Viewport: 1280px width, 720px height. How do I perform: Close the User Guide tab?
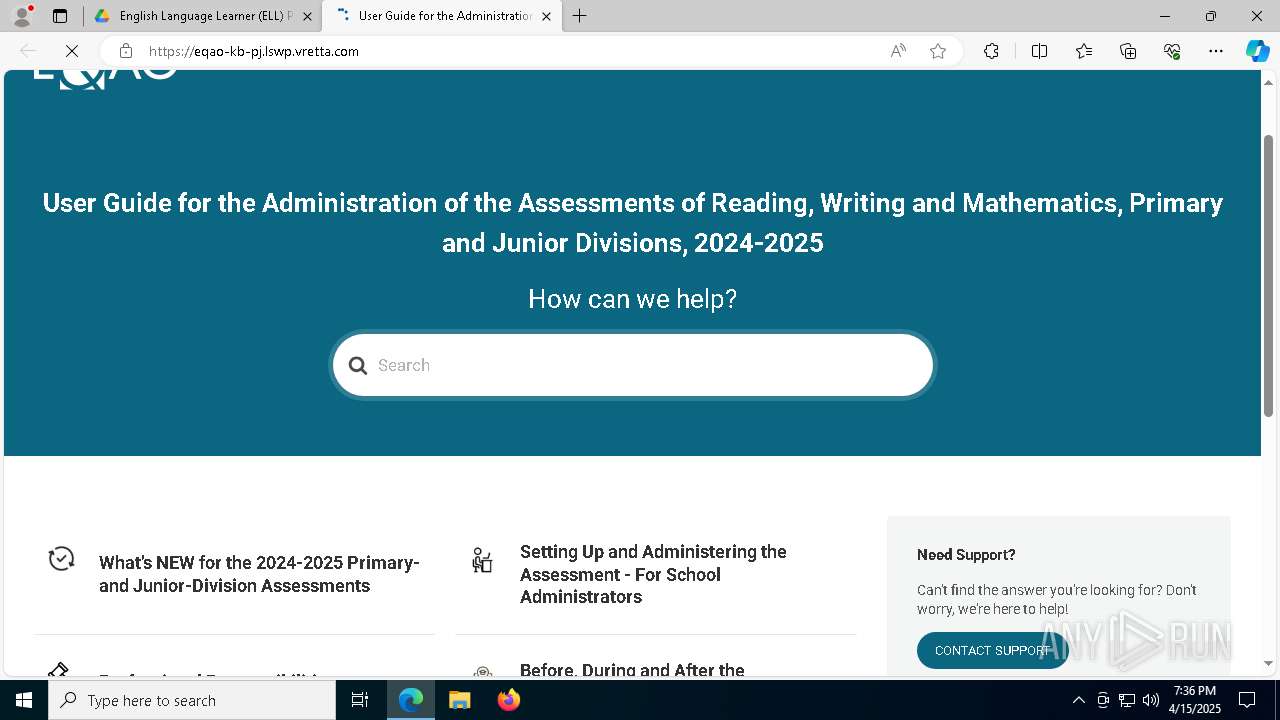pyautogui.click(x=546, y=16)
